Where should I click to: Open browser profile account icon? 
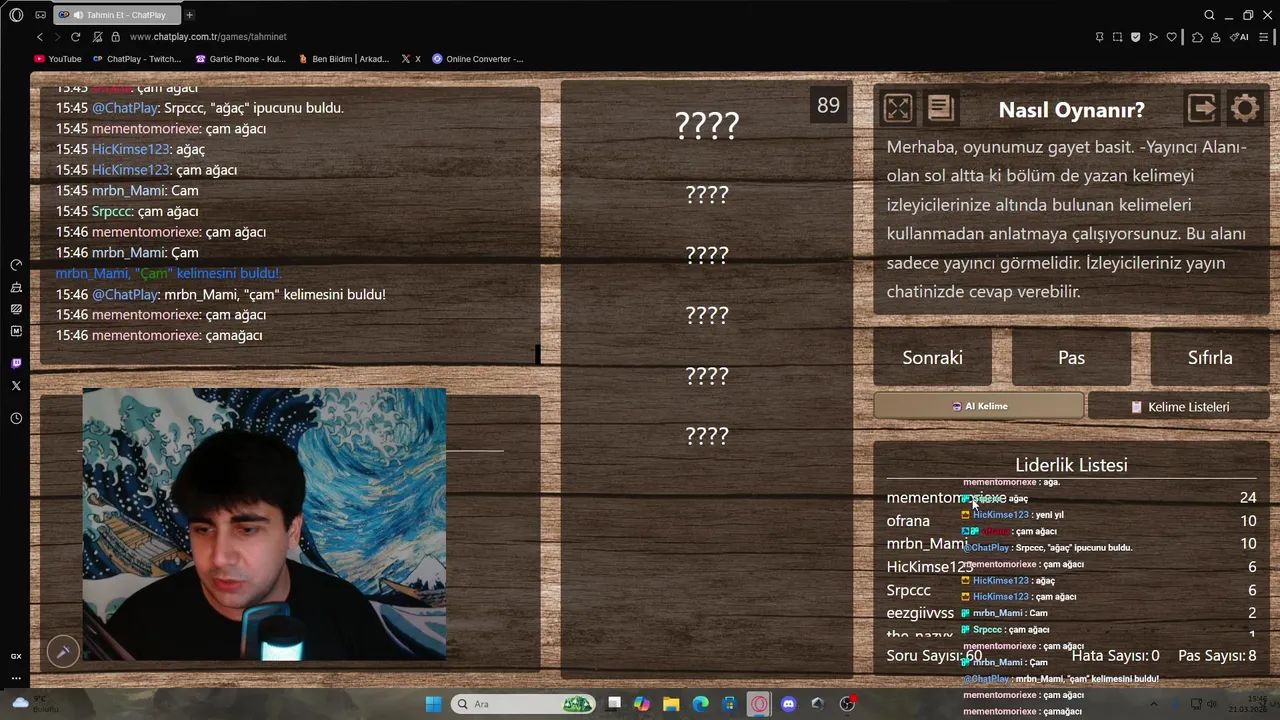(1215, 37)
